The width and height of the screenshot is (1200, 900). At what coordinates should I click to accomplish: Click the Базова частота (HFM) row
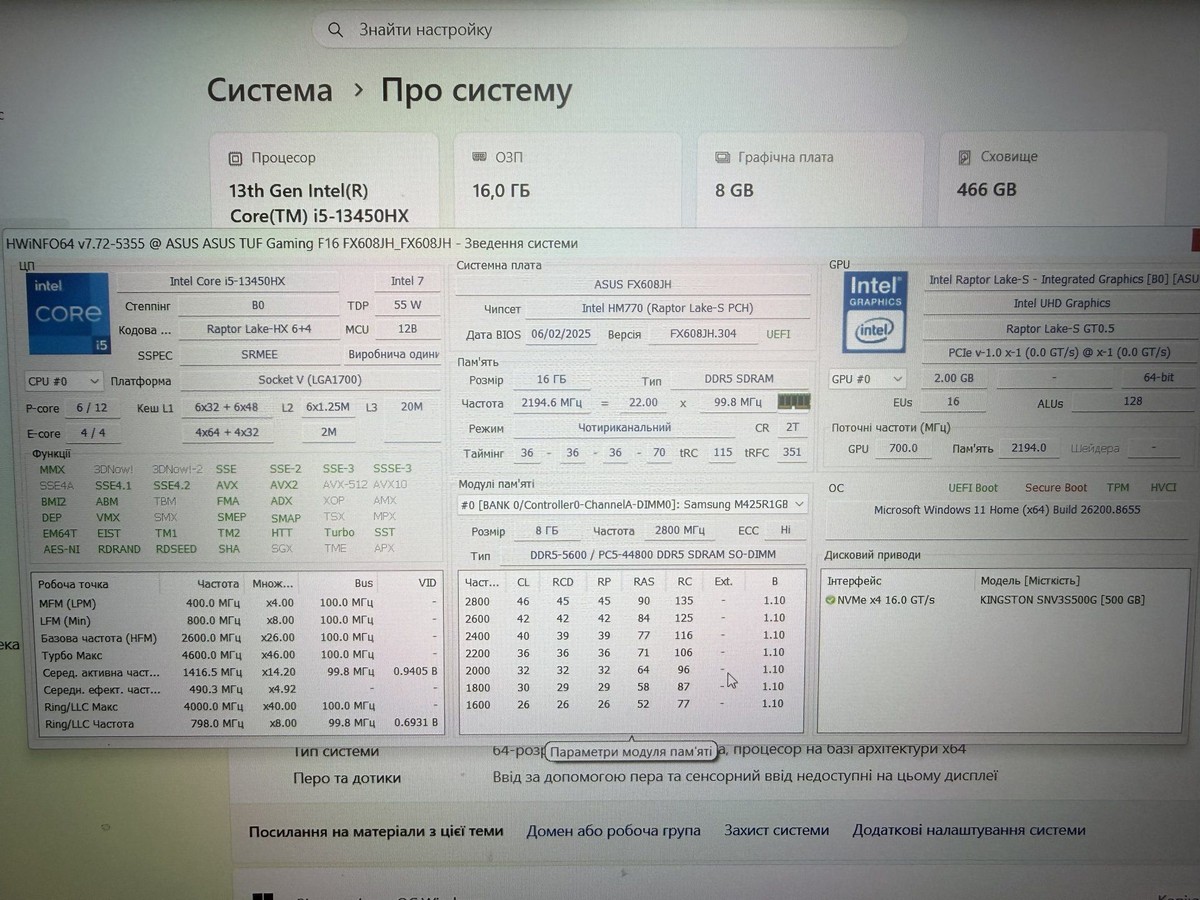pyautogui.click(x=238, y=638)
